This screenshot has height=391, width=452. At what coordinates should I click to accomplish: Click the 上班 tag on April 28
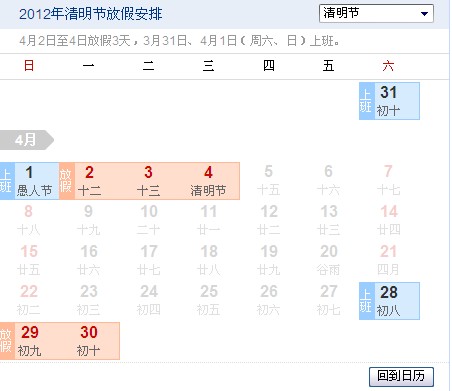(x=367, y=301)
